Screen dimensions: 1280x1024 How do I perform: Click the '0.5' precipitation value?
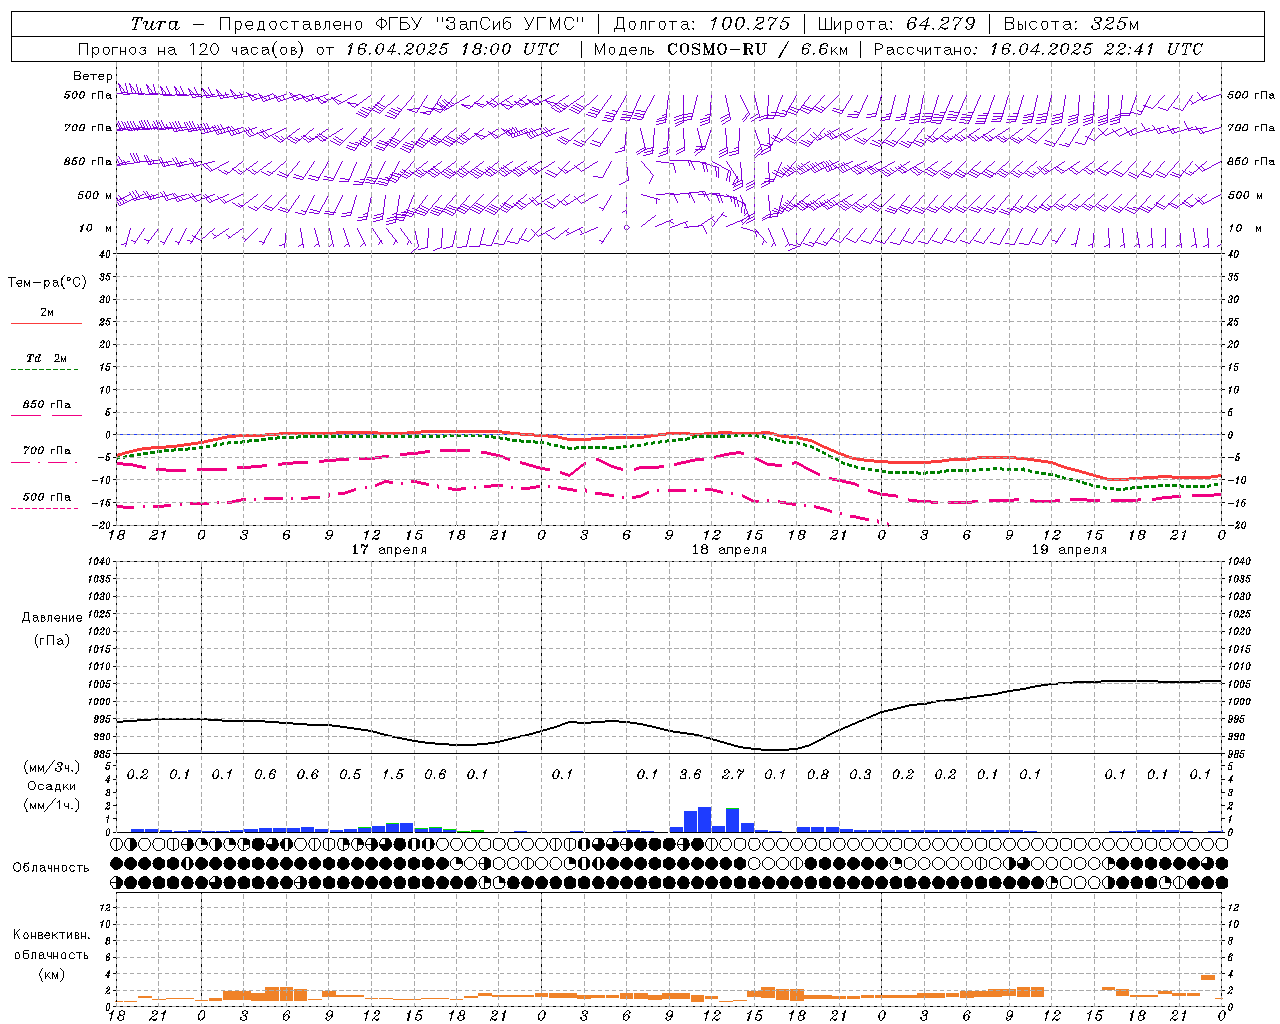coord(350,774)
